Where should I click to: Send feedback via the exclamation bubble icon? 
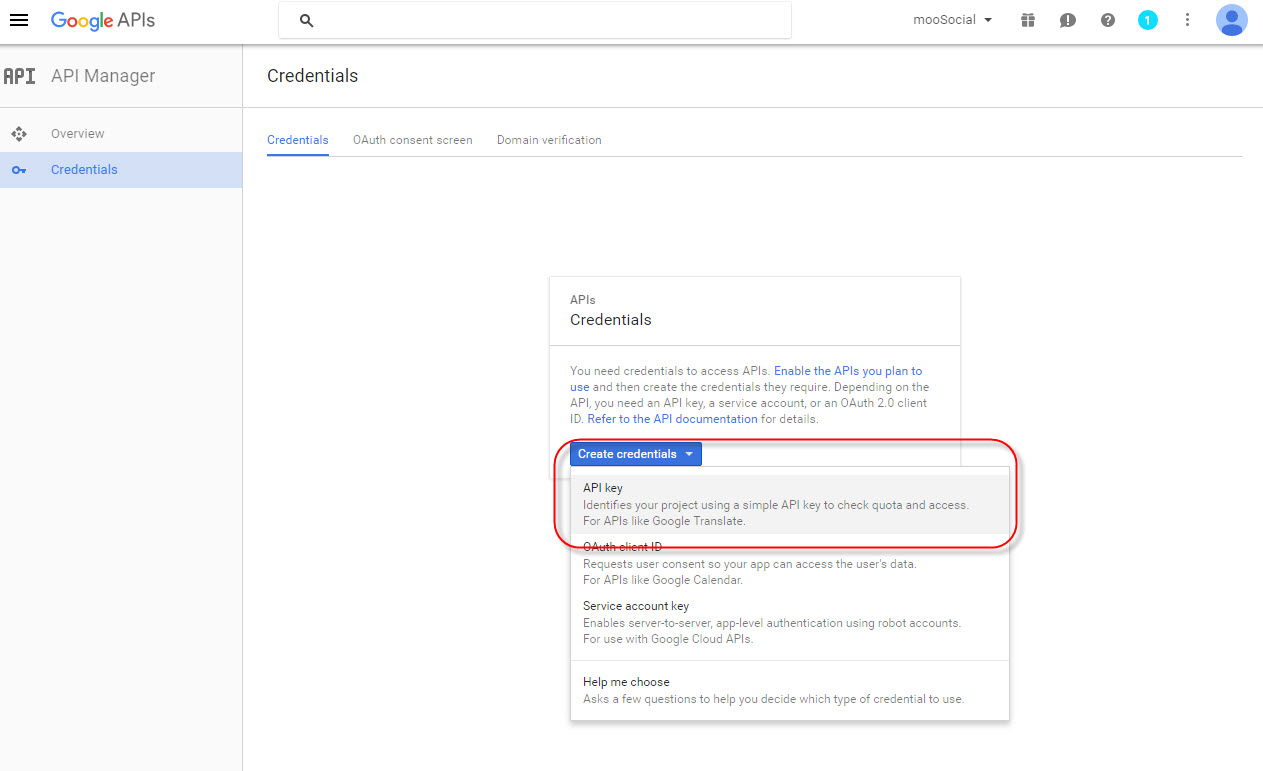[x=1068, y=20]
